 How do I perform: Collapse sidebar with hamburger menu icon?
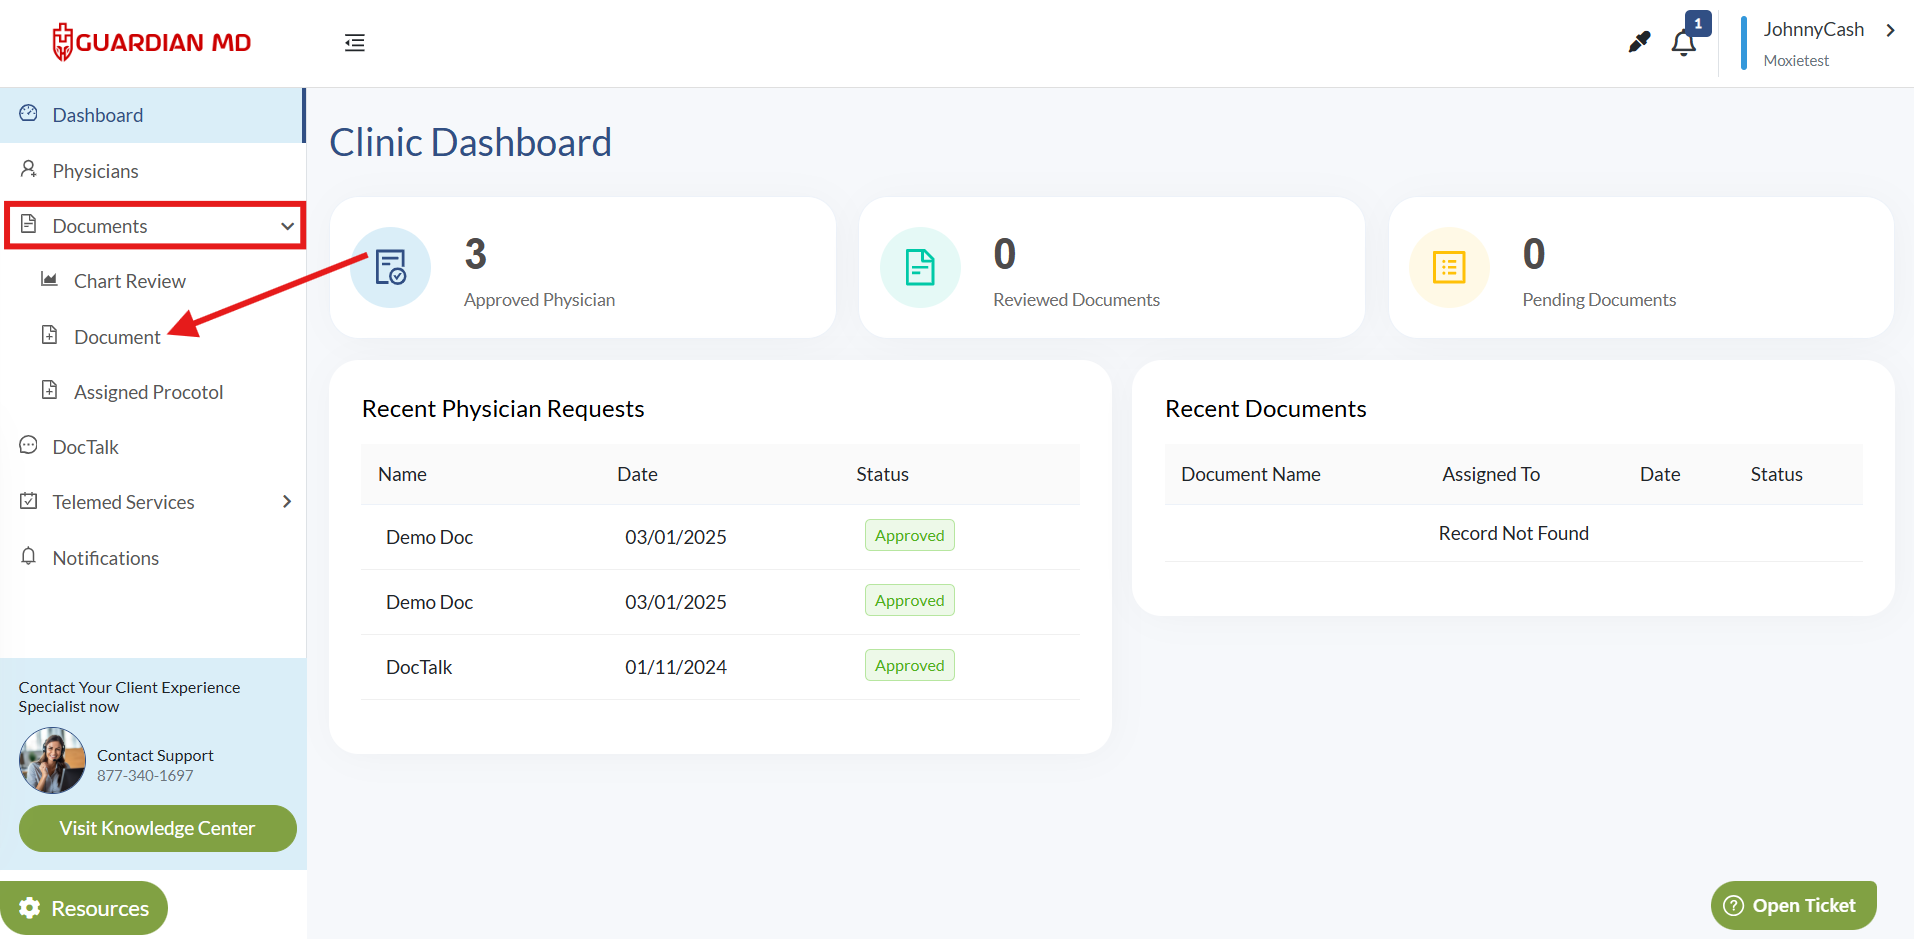pyautogui.click(x=355, y=43)
